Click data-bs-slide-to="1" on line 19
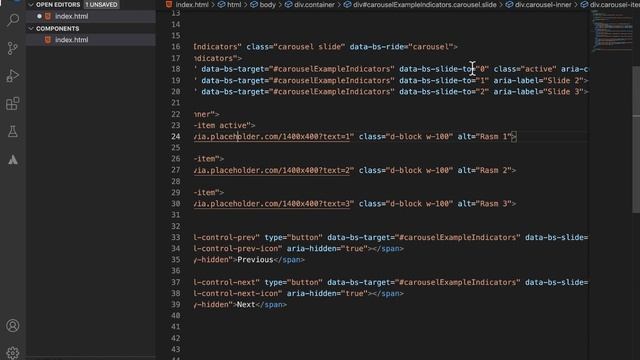This screenshot has width=640, height=360. (x=444, y=81)
